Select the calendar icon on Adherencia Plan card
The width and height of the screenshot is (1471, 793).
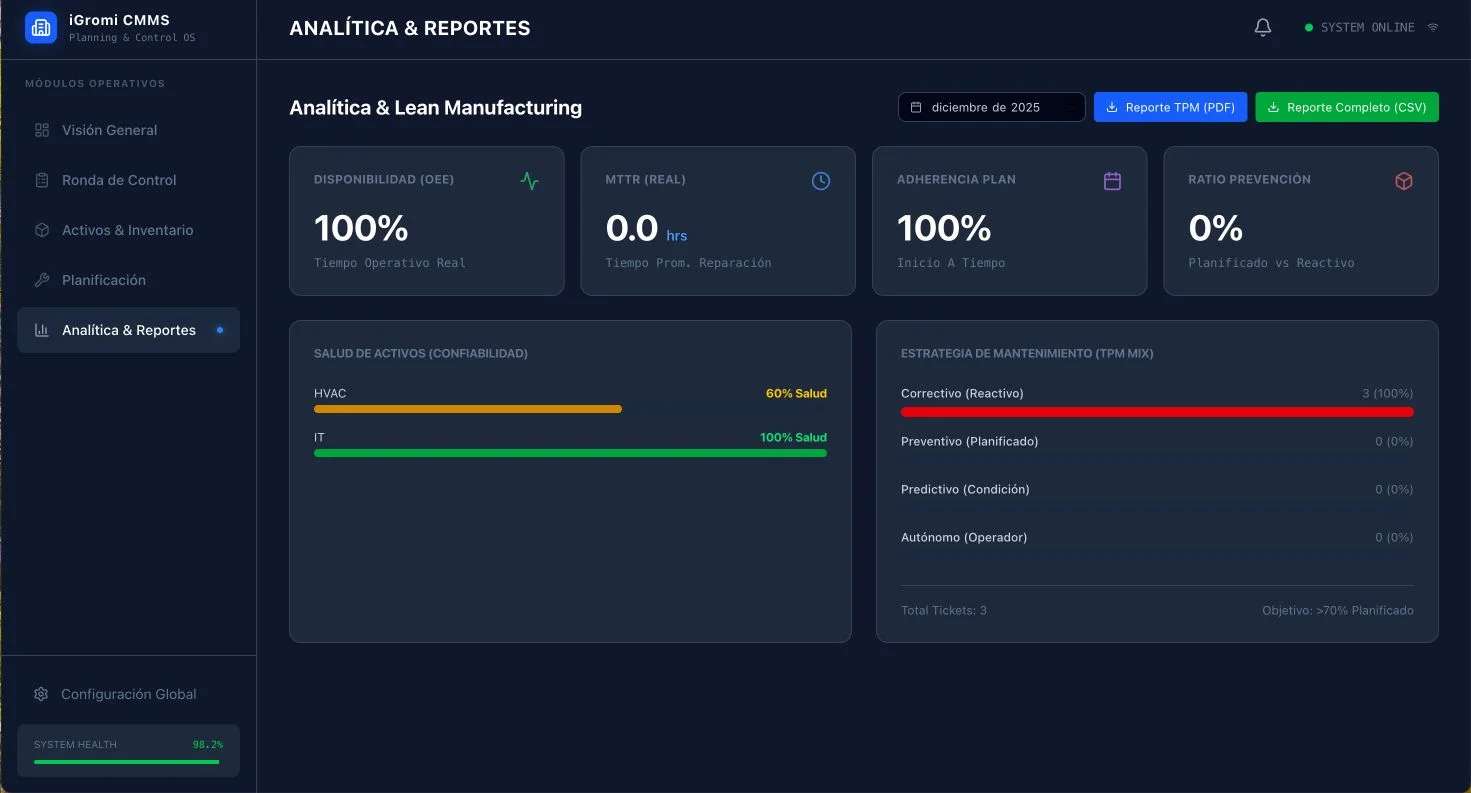coord(1112,181)
